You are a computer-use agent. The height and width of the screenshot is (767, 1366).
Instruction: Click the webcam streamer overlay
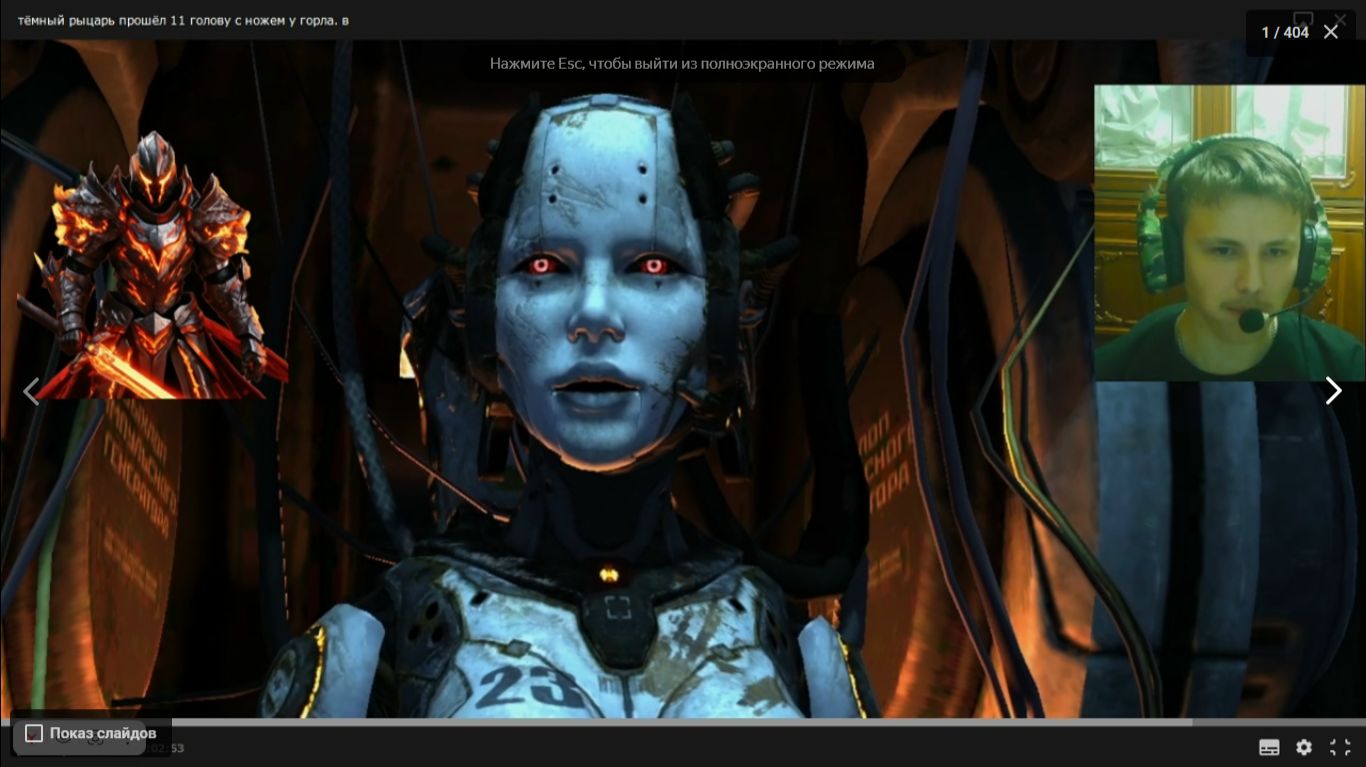(1230, 232)
